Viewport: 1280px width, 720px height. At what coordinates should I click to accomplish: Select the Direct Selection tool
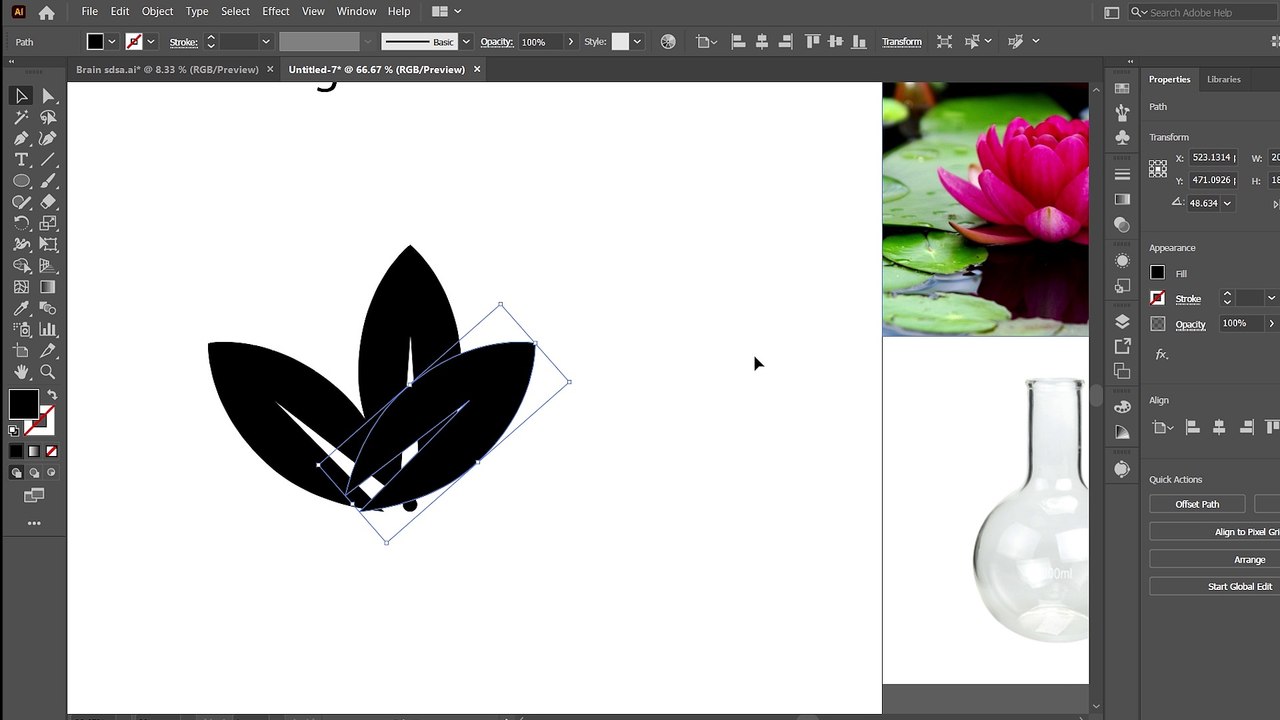[48, 96]
